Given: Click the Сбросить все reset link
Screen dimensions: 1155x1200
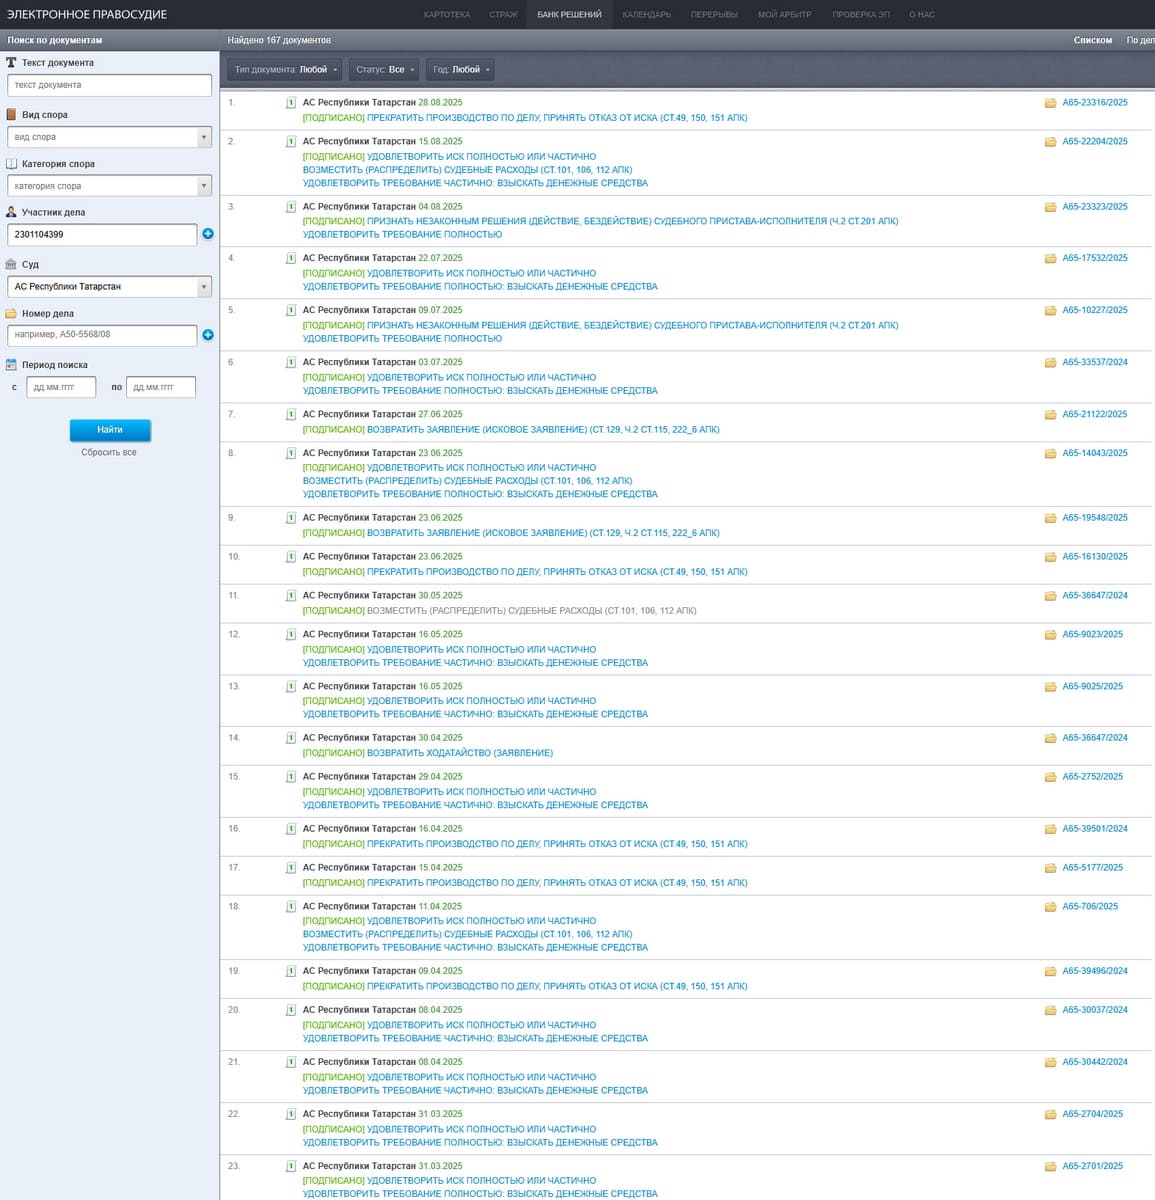Looking at the screenshot, I should [x=109, y=453].
